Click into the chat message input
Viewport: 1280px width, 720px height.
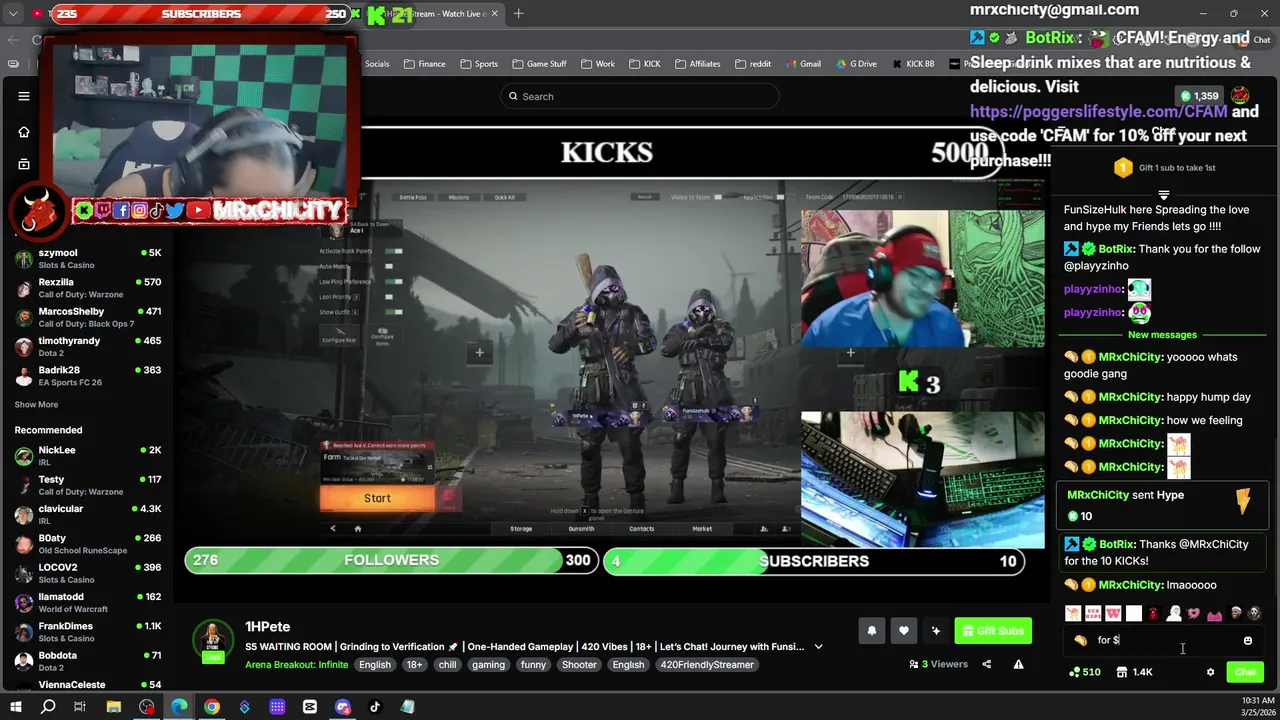1165,640
